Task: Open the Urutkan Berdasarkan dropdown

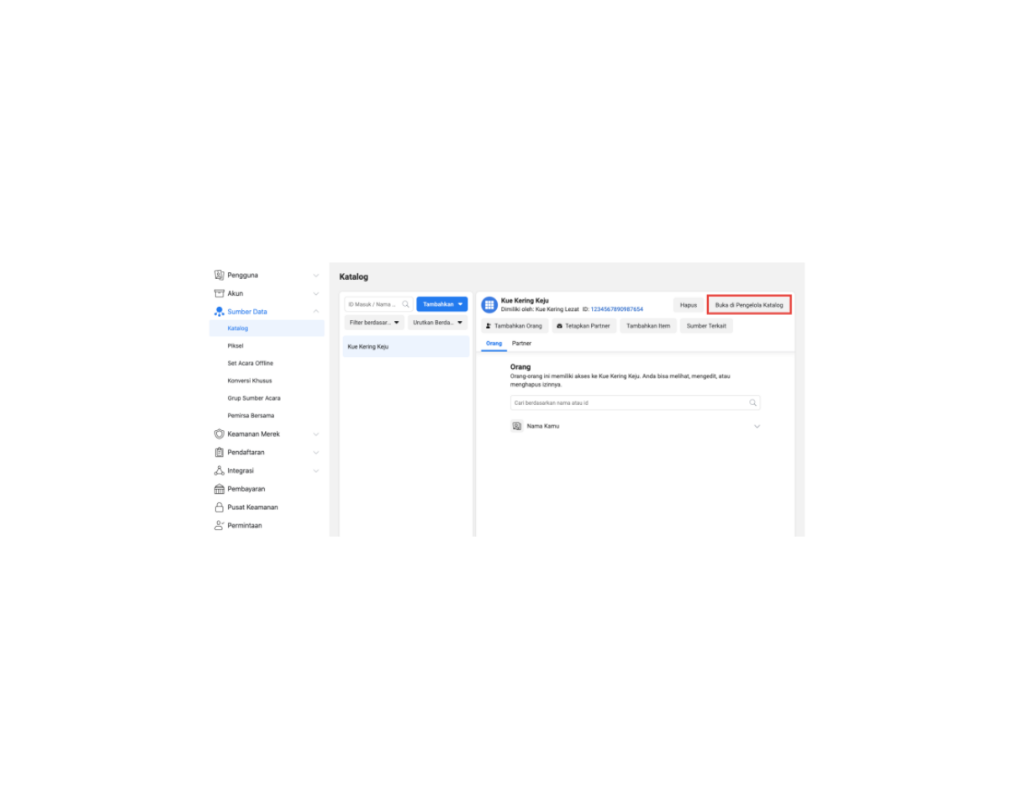Action: click(x=438, y=323)
